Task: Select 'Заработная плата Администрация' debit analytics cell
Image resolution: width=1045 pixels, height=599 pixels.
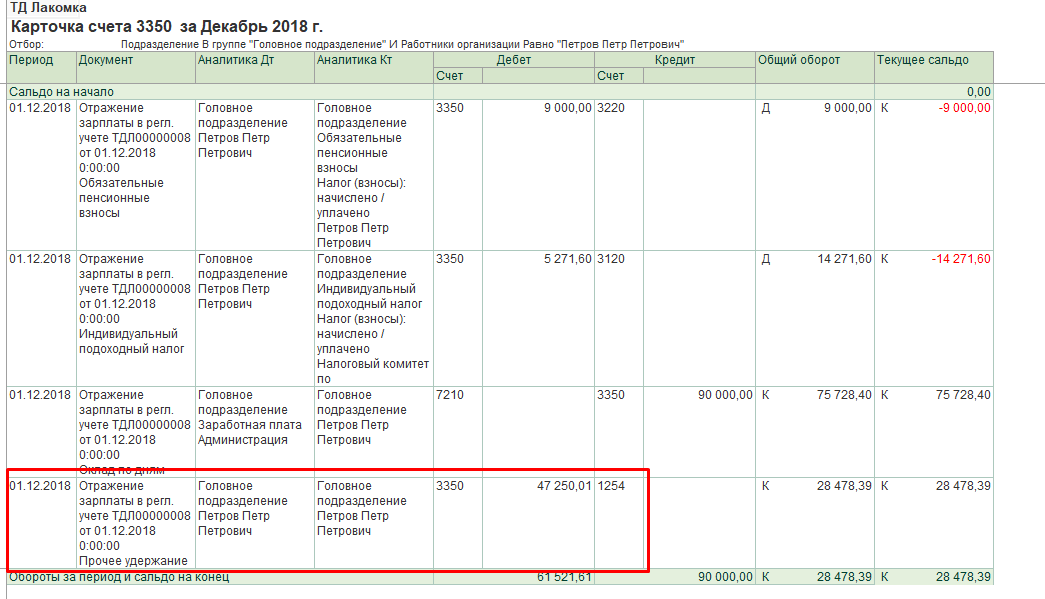Action: tap(255, 432)
